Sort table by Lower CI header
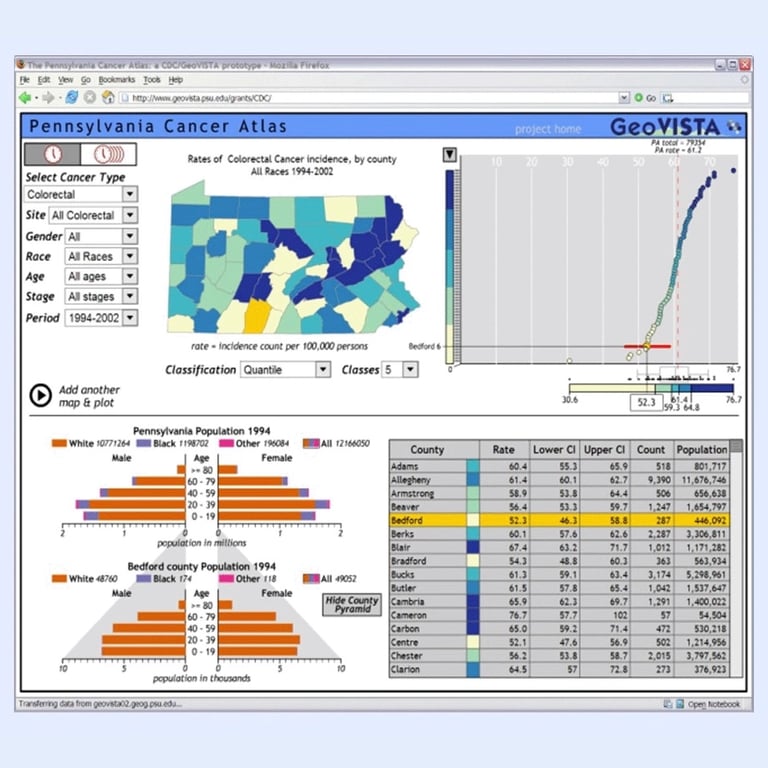 554,449
